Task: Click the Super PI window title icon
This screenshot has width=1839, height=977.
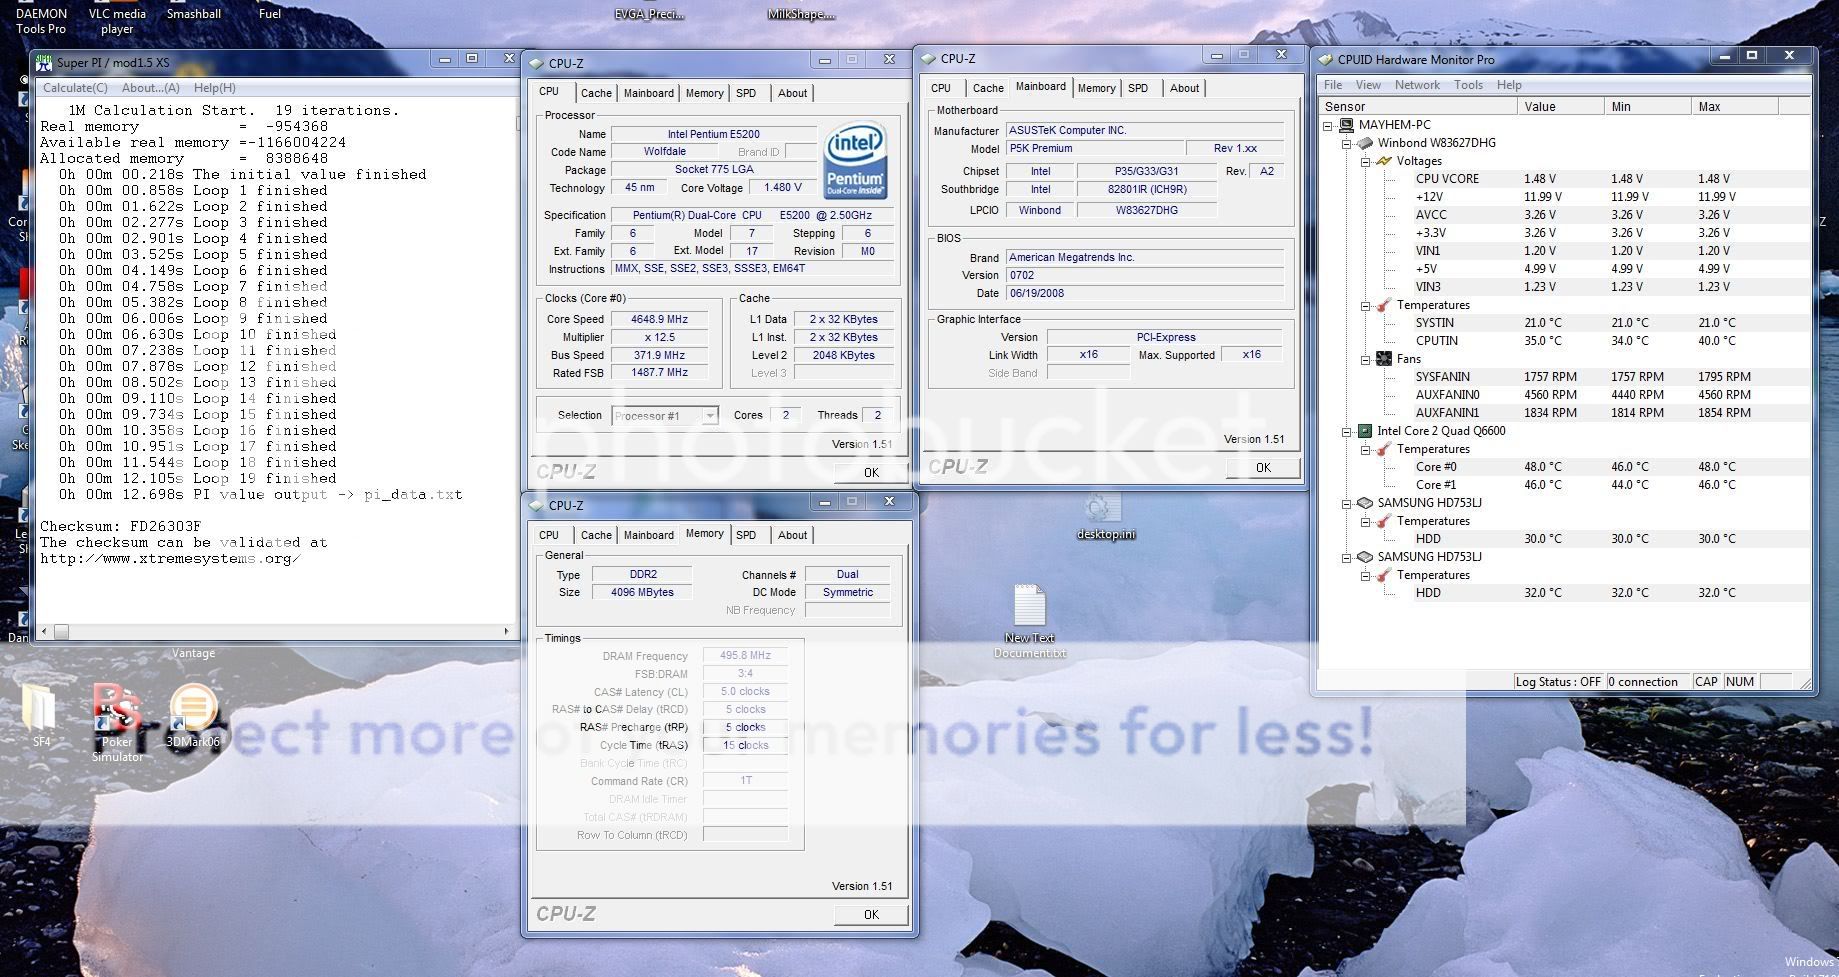Action: click(x=44, y=62)
